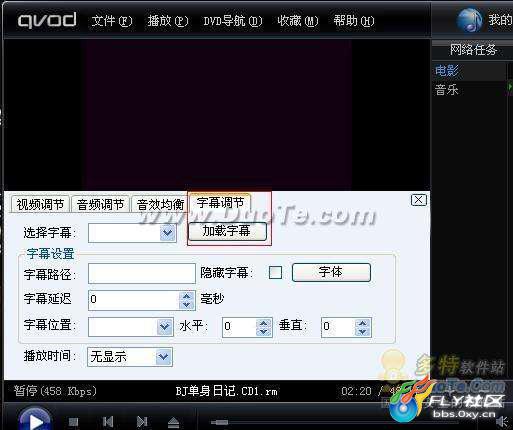Click the eject/open file icon

(x=174, y=422)
